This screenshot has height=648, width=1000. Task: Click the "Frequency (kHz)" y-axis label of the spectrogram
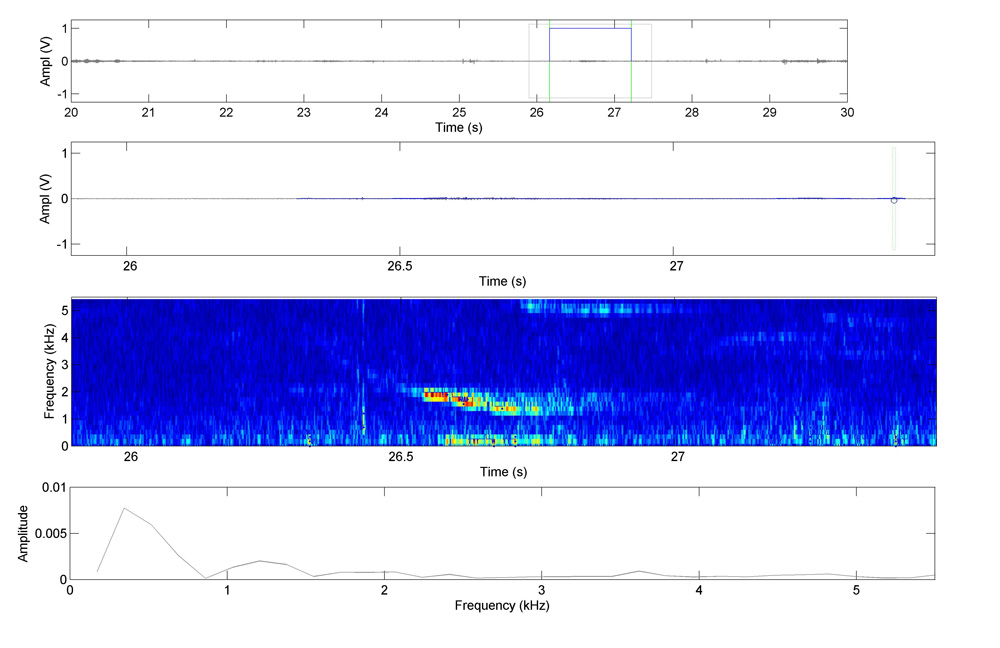48,371
